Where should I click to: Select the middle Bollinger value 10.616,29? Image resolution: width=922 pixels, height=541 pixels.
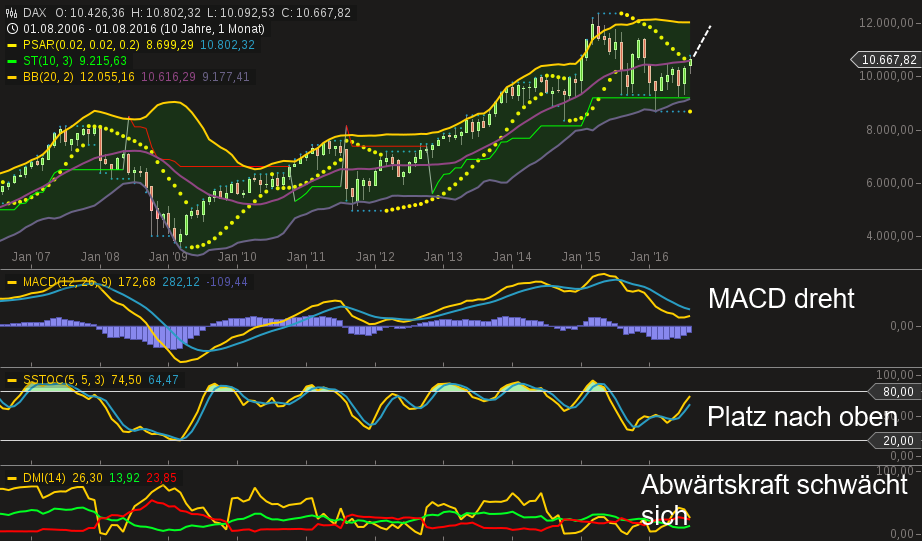click(169, 76)
